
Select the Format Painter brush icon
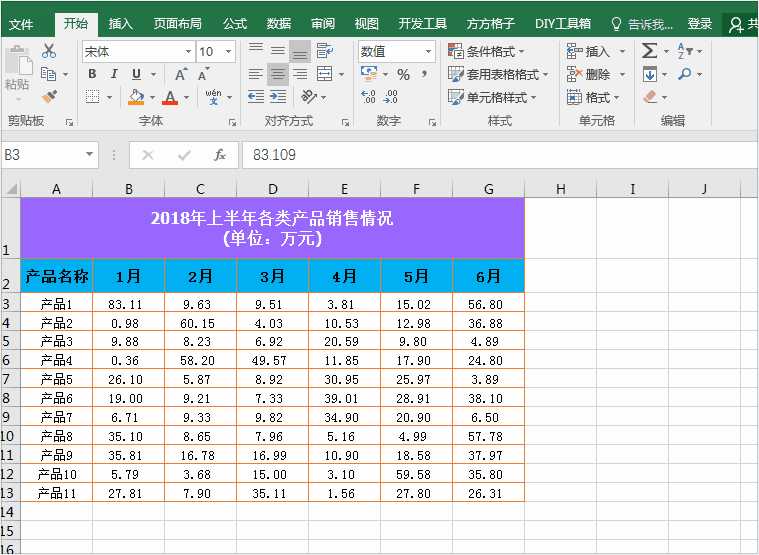[49, 96]
